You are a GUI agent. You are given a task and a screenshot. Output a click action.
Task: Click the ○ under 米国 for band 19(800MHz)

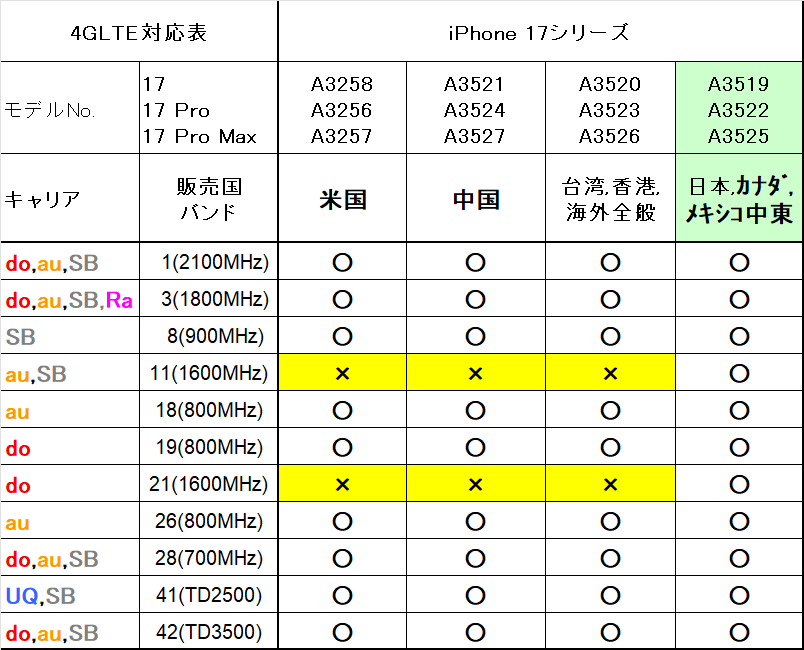coord(342,447)
